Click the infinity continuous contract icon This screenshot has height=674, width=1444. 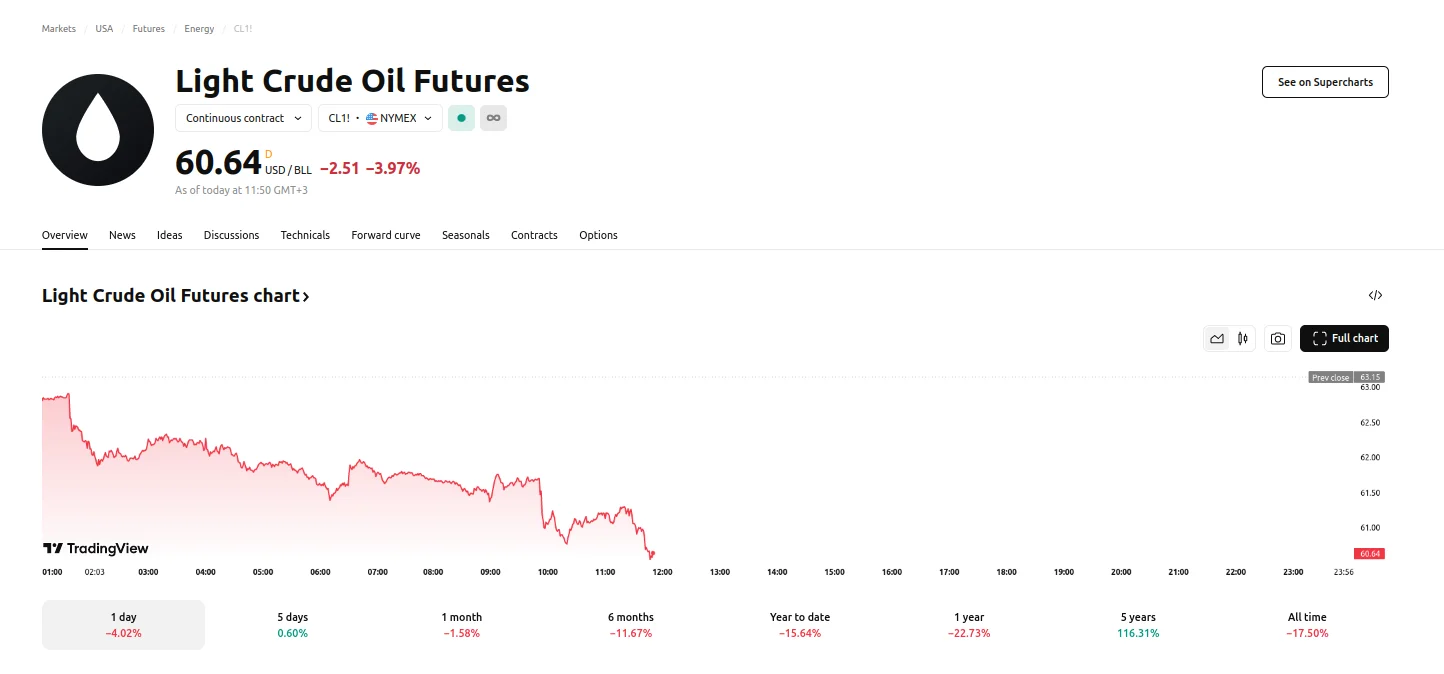[x=493, y=118]
